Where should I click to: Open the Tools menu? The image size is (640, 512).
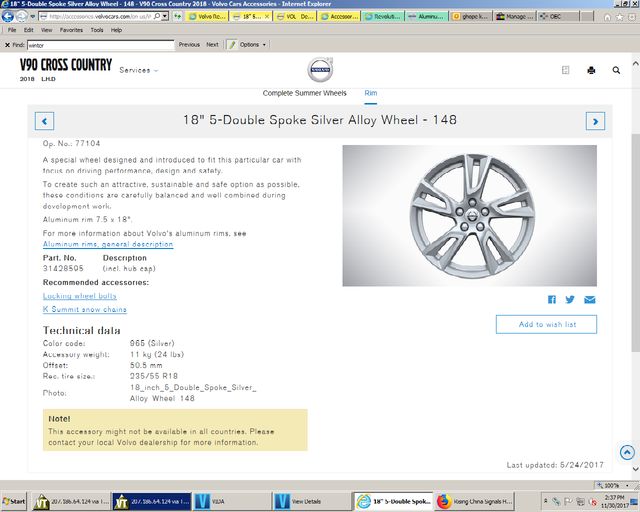pyautogui.click(x=97, y=30)
